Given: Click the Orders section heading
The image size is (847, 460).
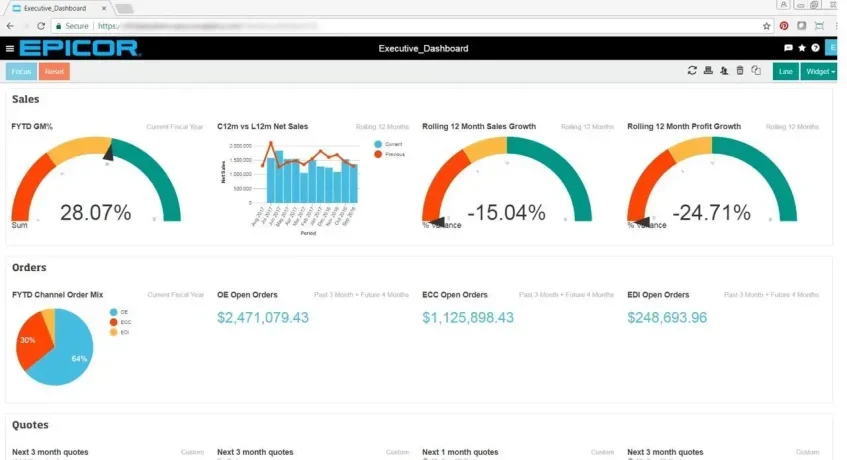Looking at the screenshot, I should 29,268.
